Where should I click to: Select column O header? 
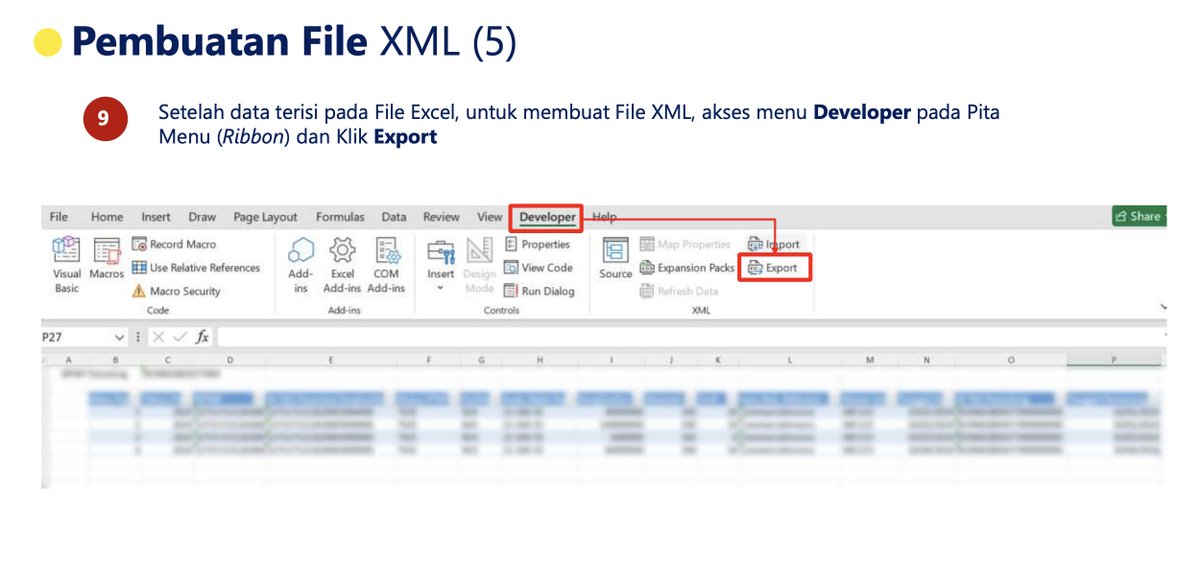click(1011, 359)
